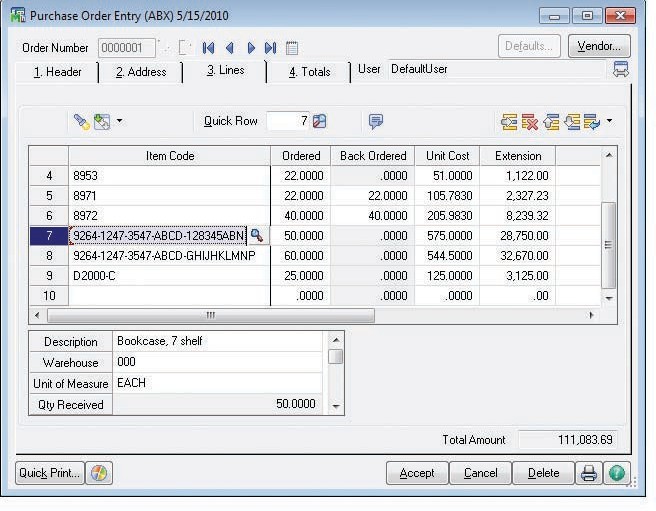
Task: Click the grid scroll up arrow
Action: coord(609,155)
